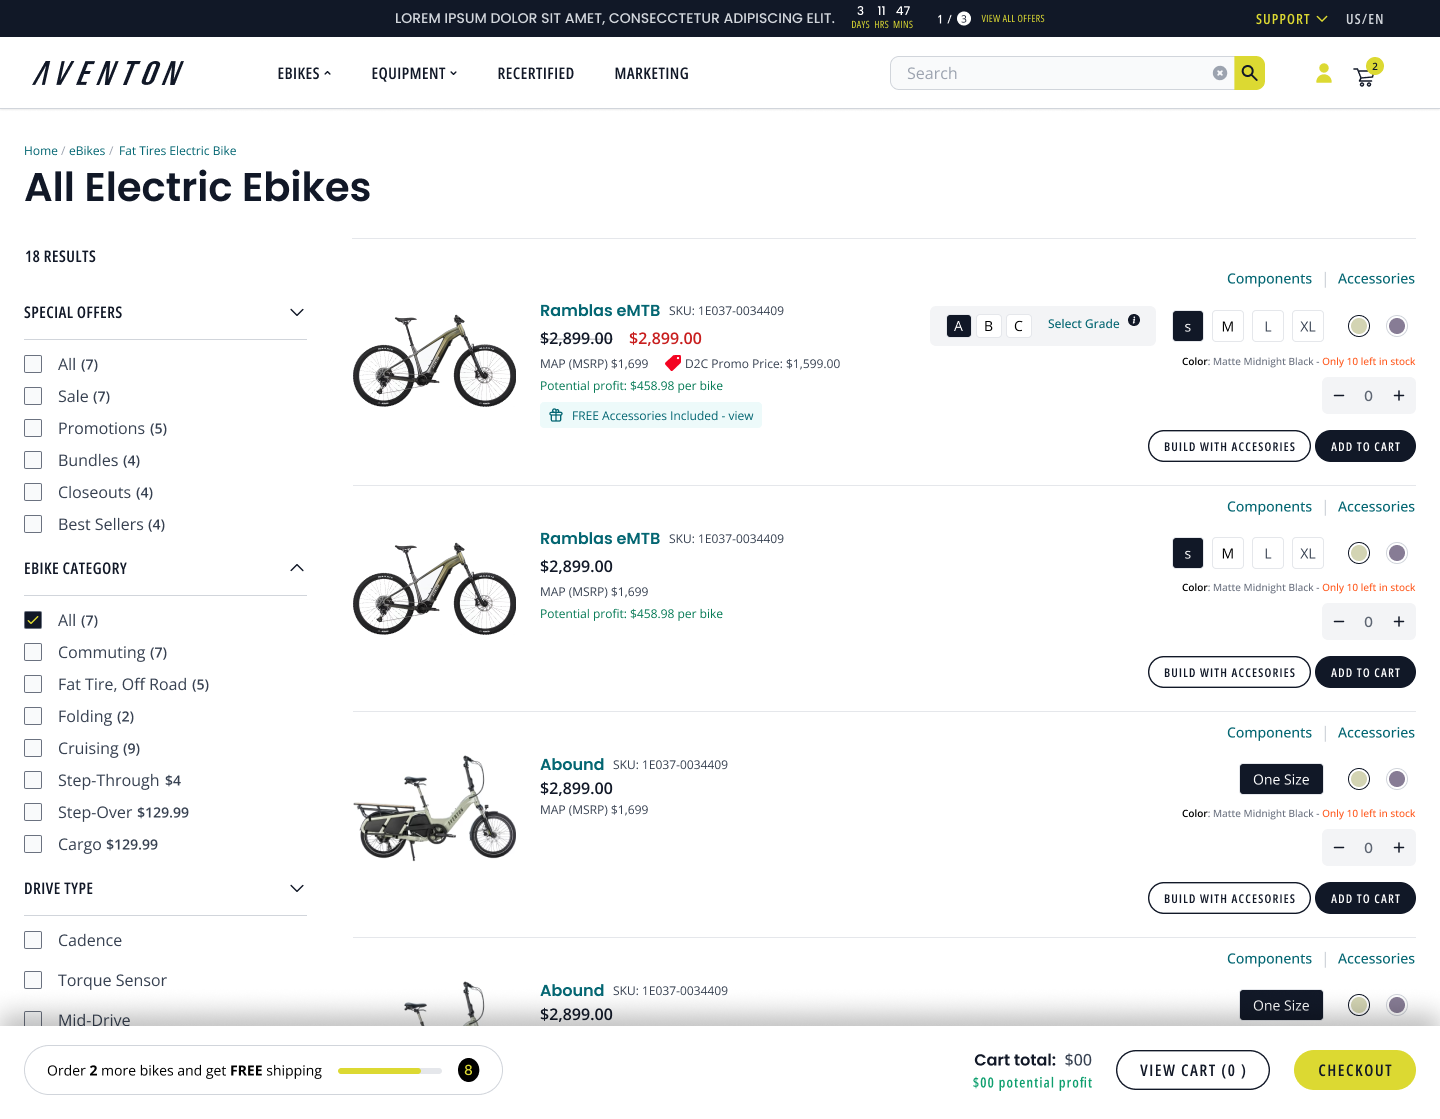Image resolution: width=1440 pixels, height=1119 pixels.
Task: Click the View All Offers link
Action: tap(1012, 19)
